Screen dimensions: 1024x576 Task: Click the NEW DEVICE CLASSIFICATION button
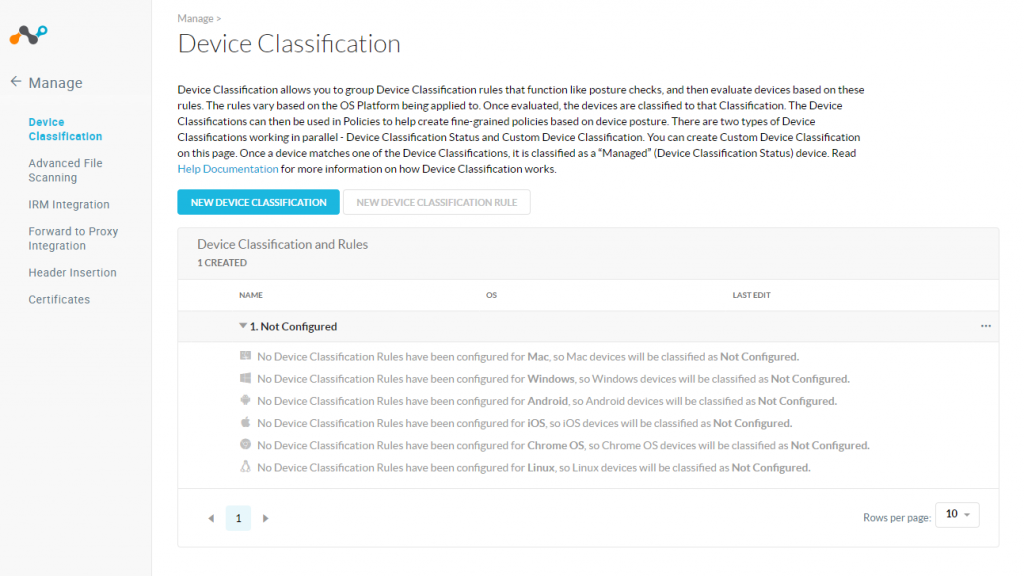(x=257, y=201)
